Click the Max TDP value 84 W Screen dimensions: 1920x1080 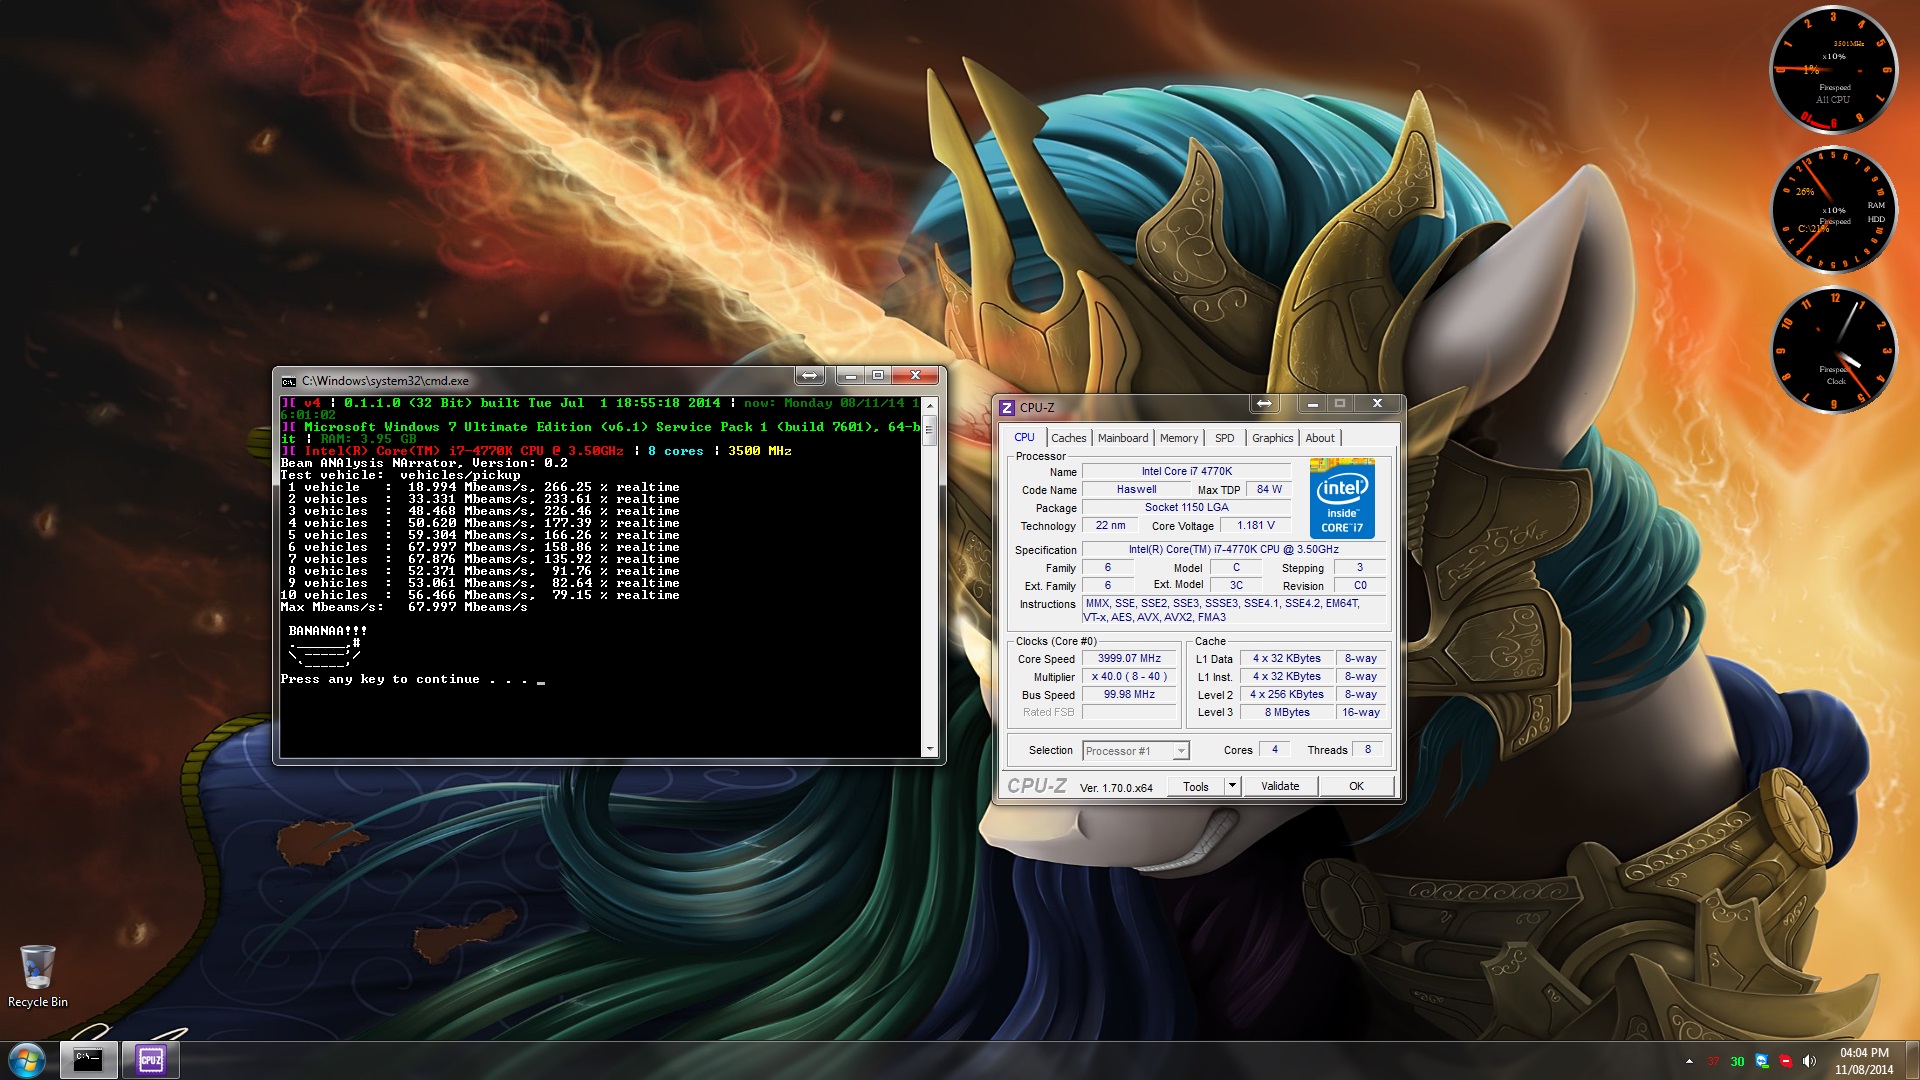1270,489
